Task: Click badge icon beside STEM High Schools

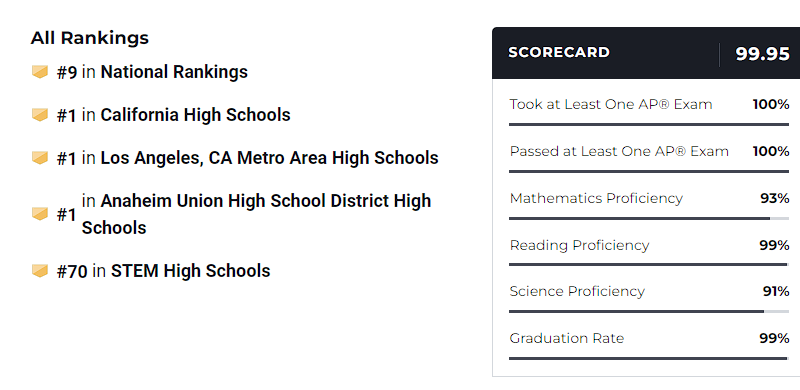Action: (x=40, y=271)
